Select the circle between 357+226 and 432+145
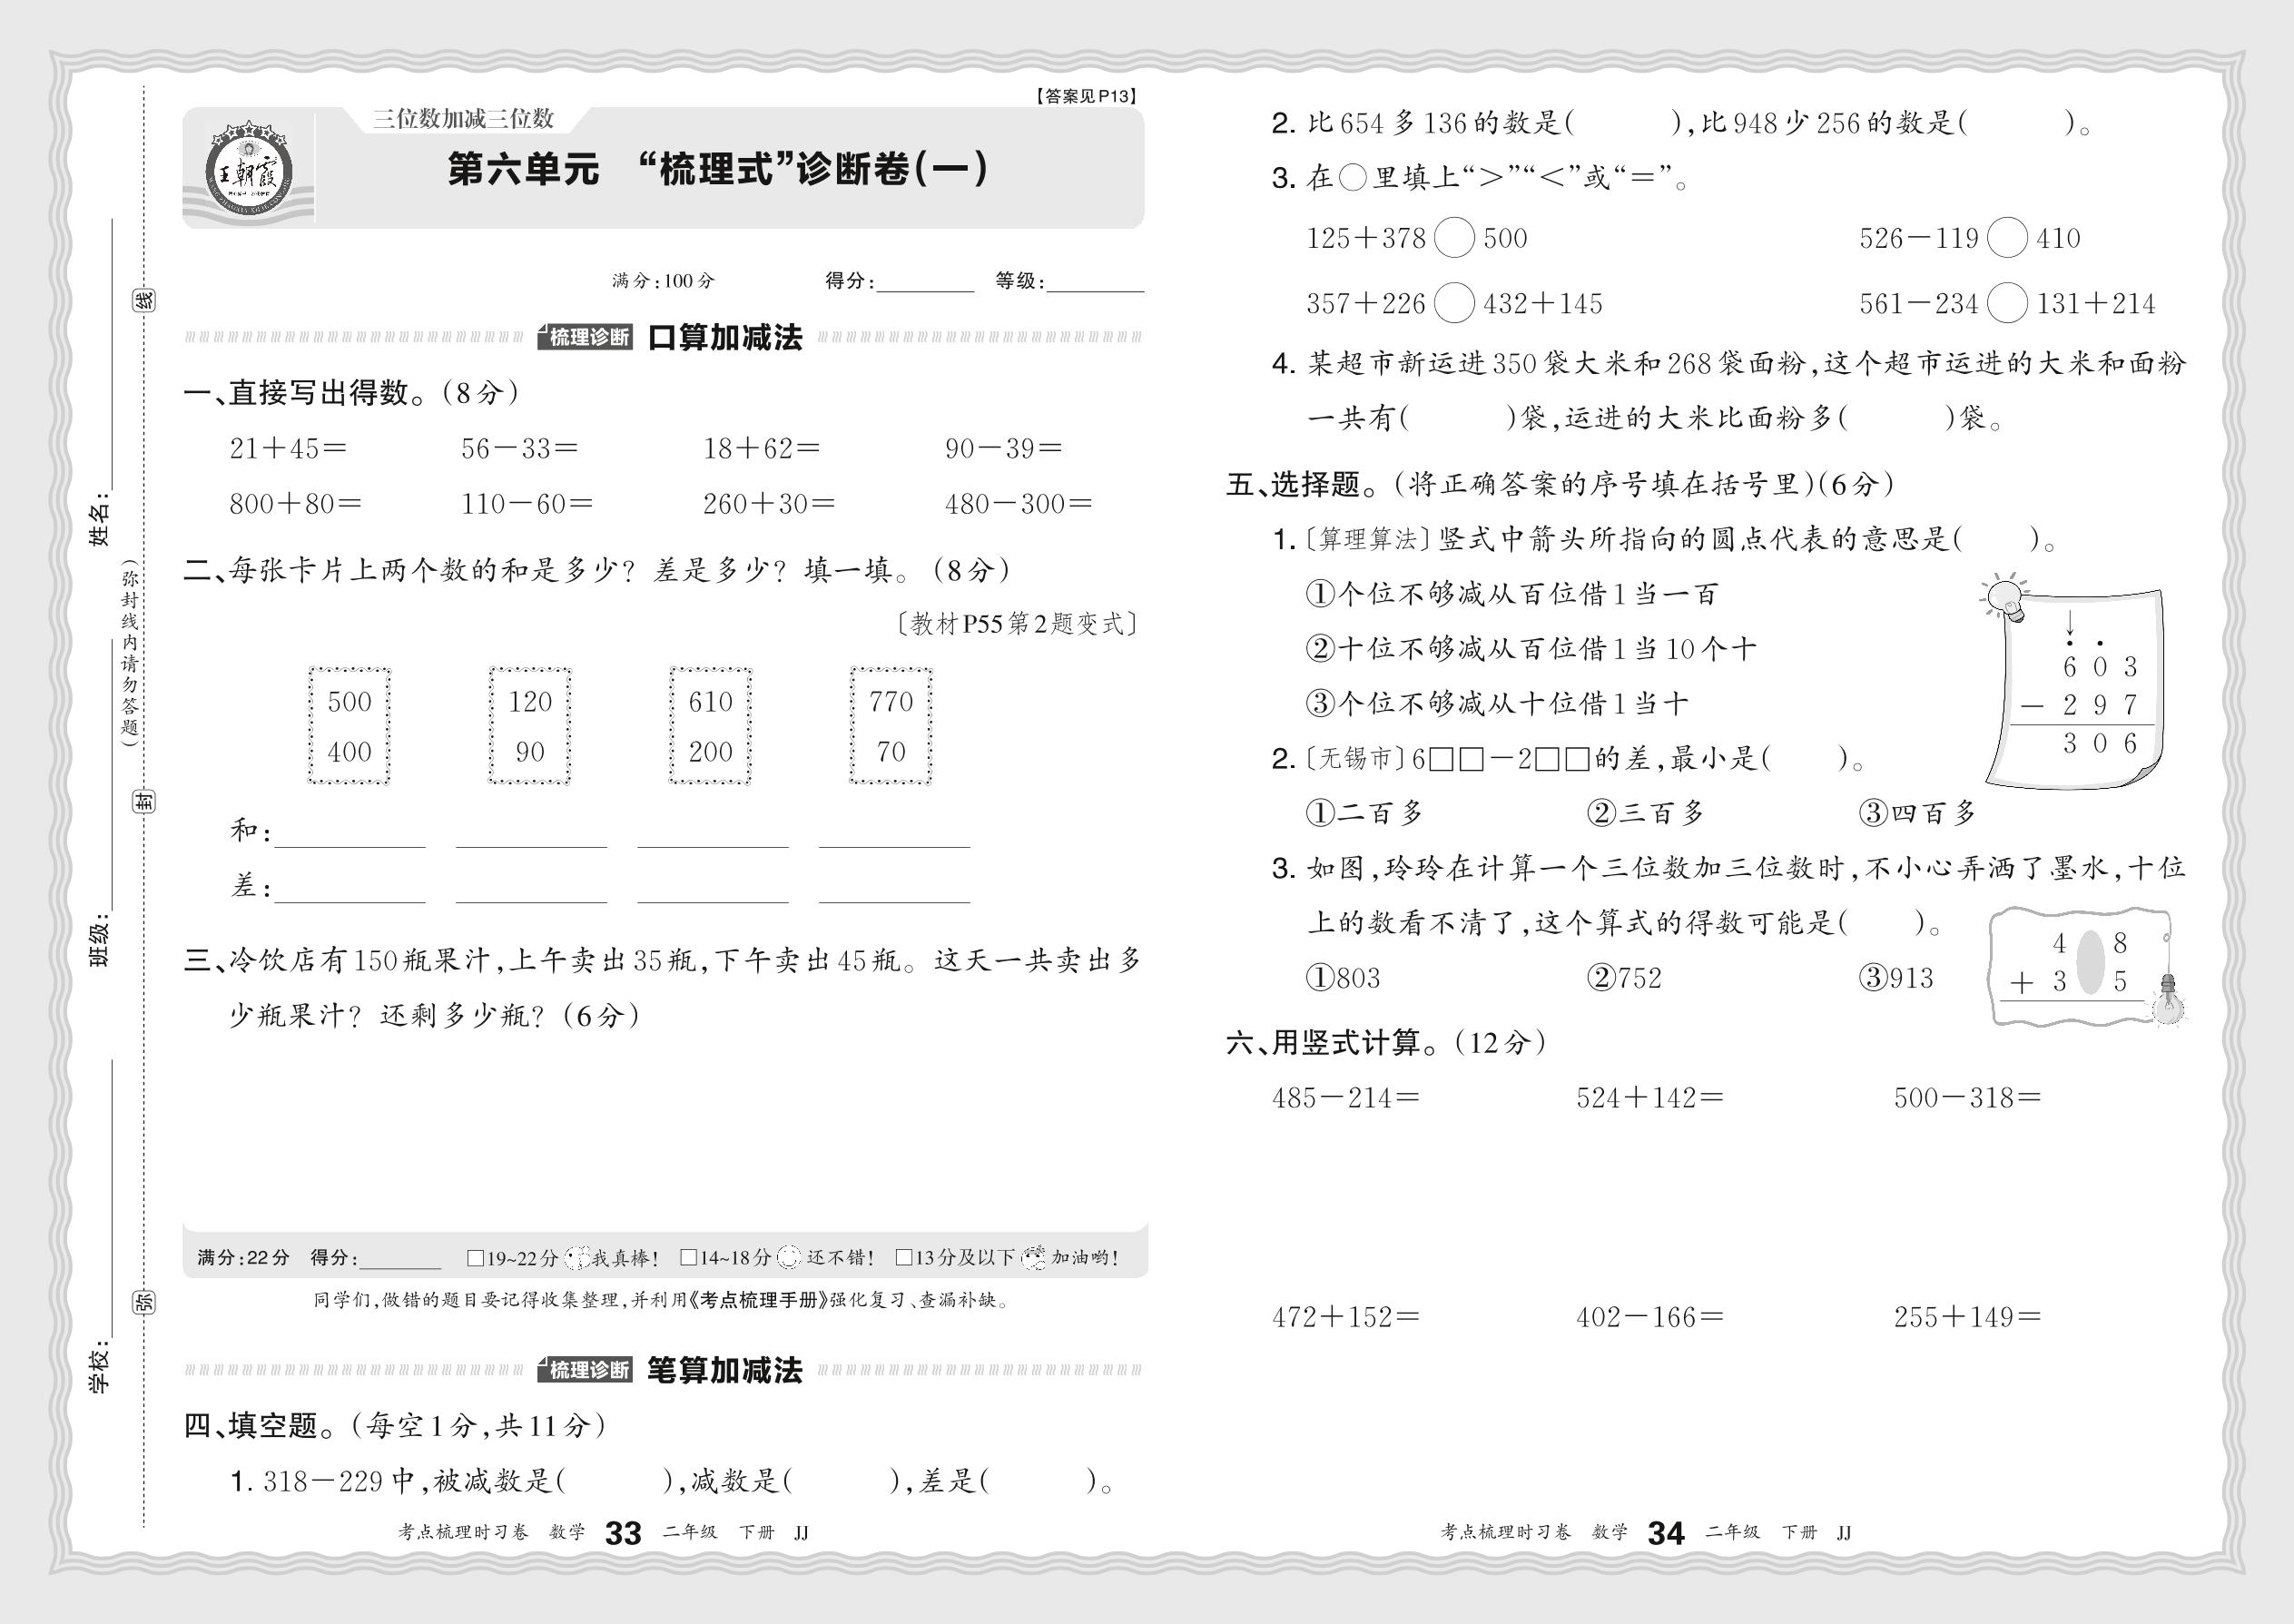Screen dimensions: 2294x1624 tap(1454, 303)
